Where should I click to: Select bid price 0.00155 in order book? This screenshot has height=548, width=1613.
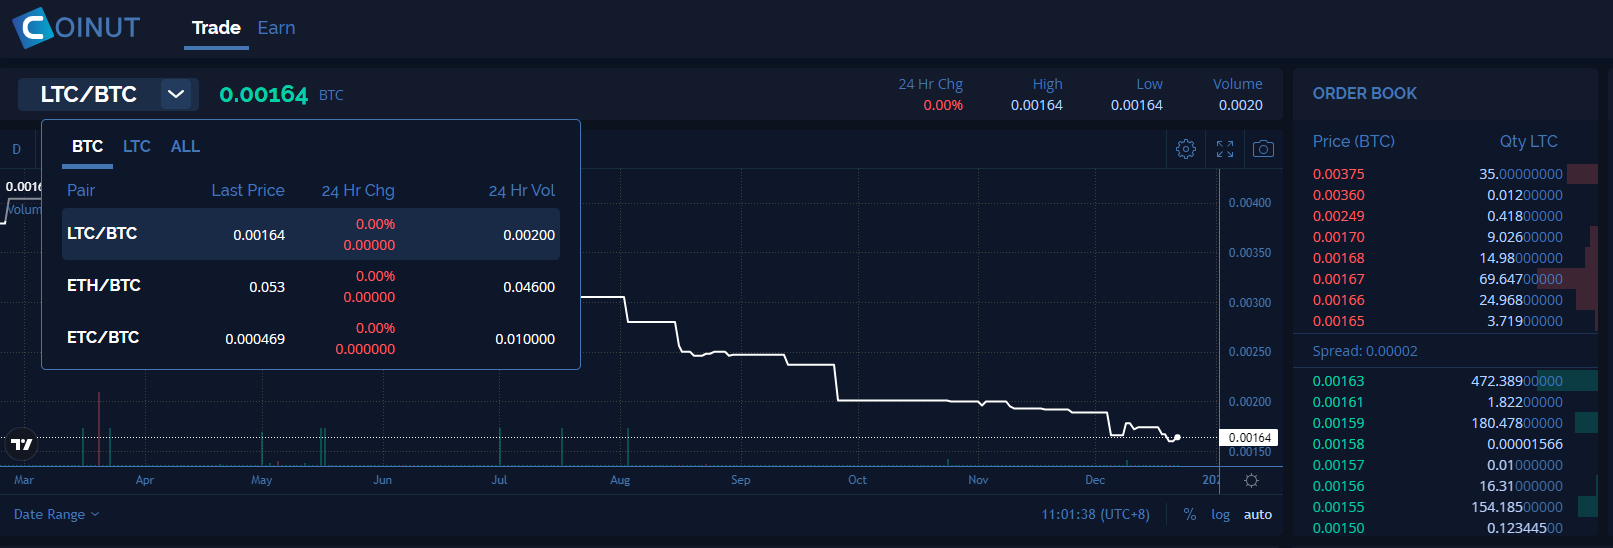click(1339, 507)
